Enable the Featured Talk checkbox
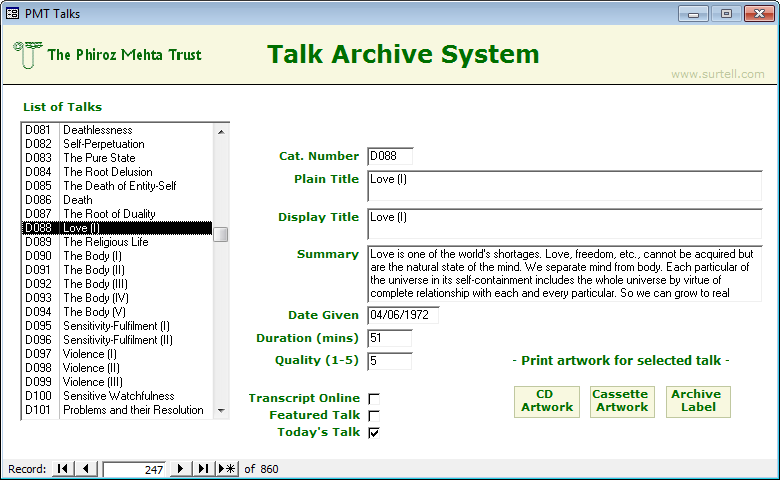 point(374,416)
